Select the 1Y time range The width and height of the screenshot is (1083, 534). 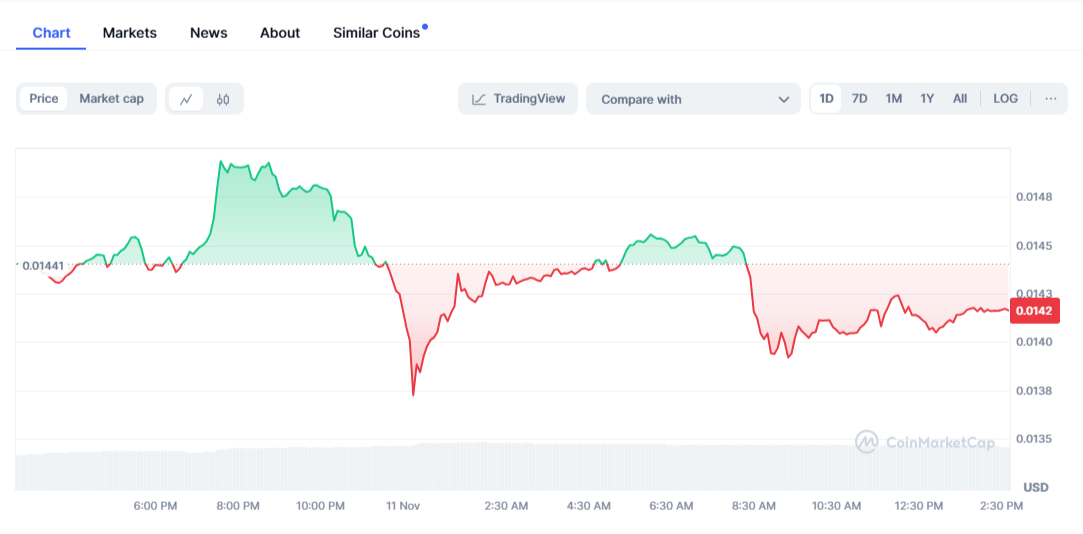tap(927, 99)
